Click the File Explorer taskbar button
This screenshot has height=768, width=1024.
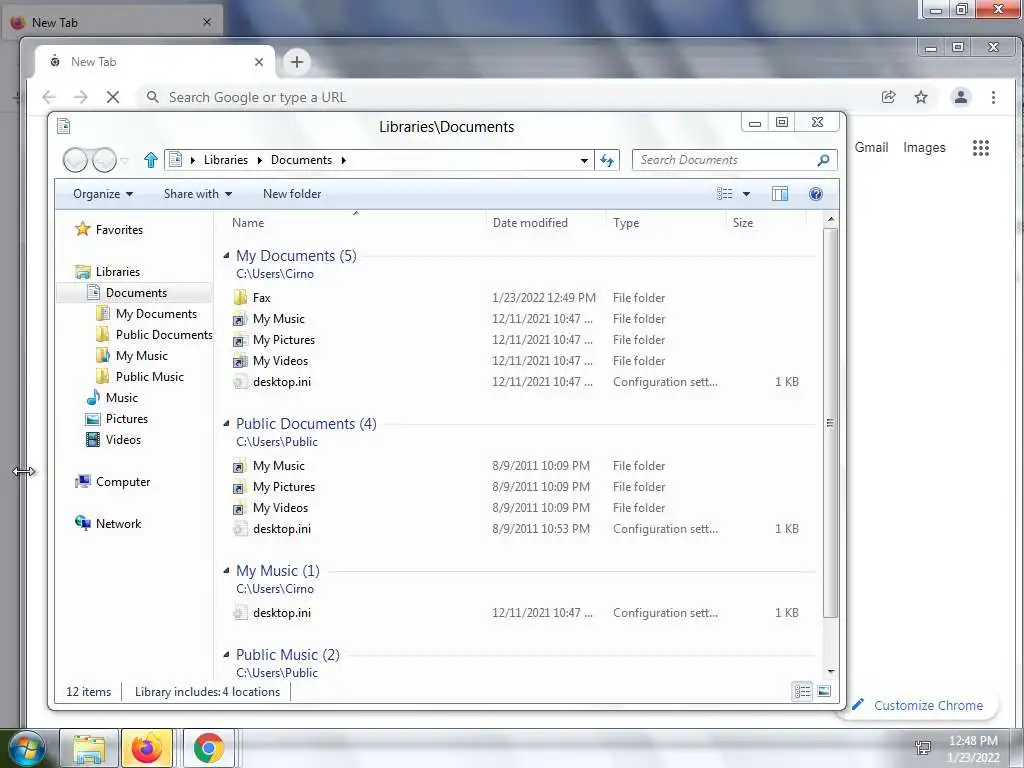tap(89, 748)
